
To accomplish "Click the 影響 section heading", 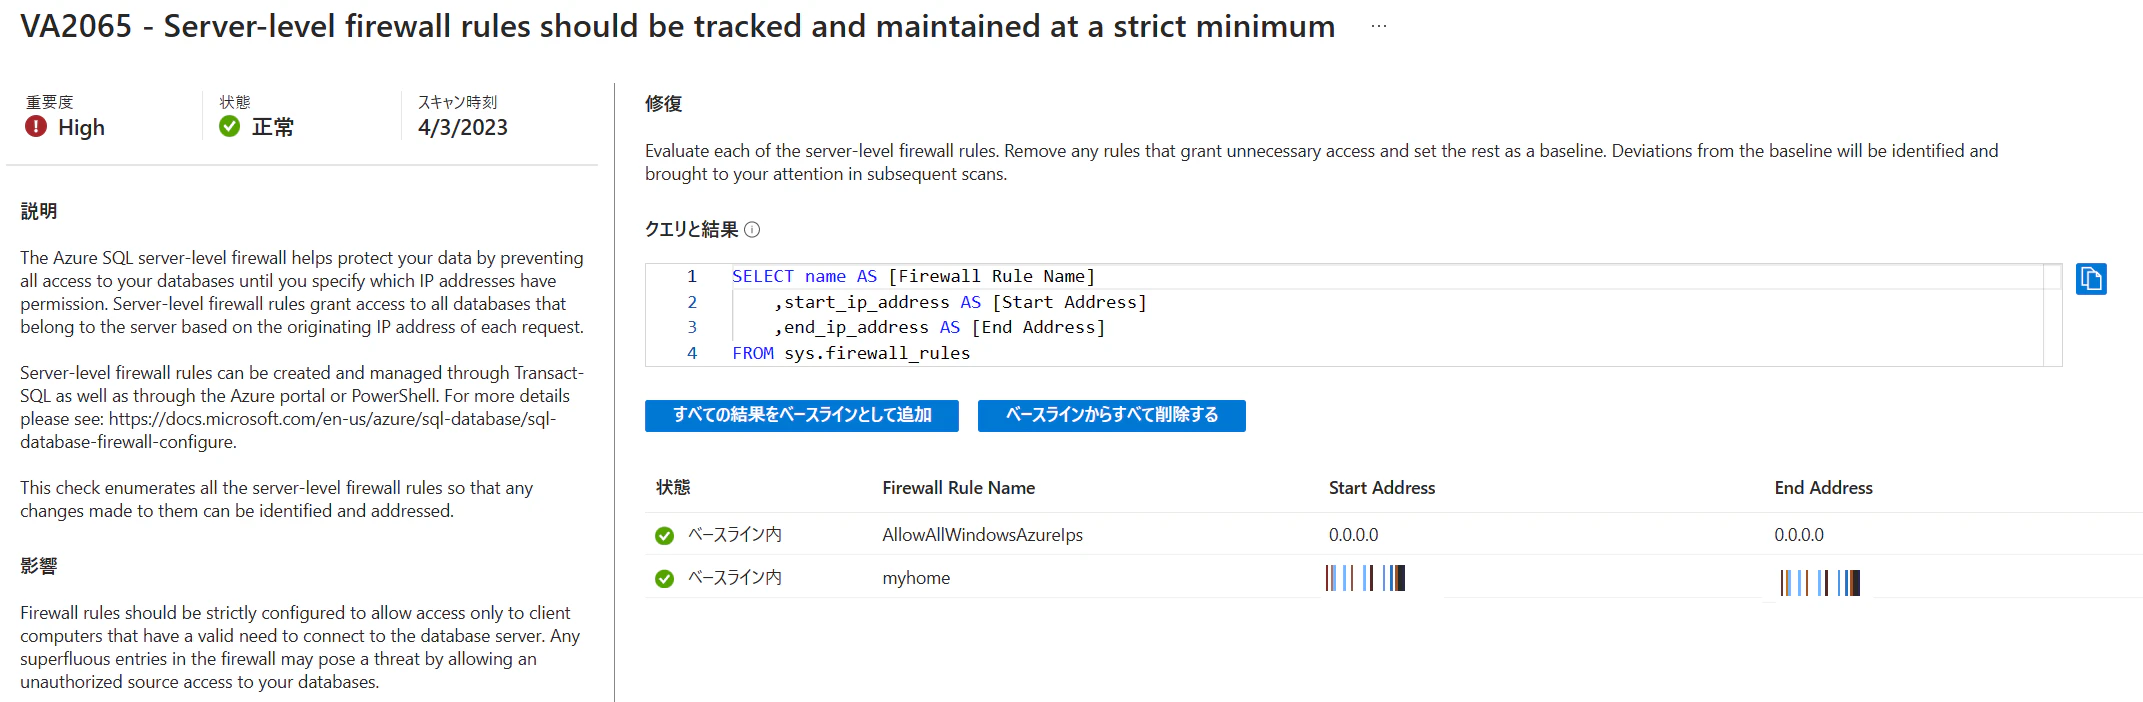I will click(39, 567).
